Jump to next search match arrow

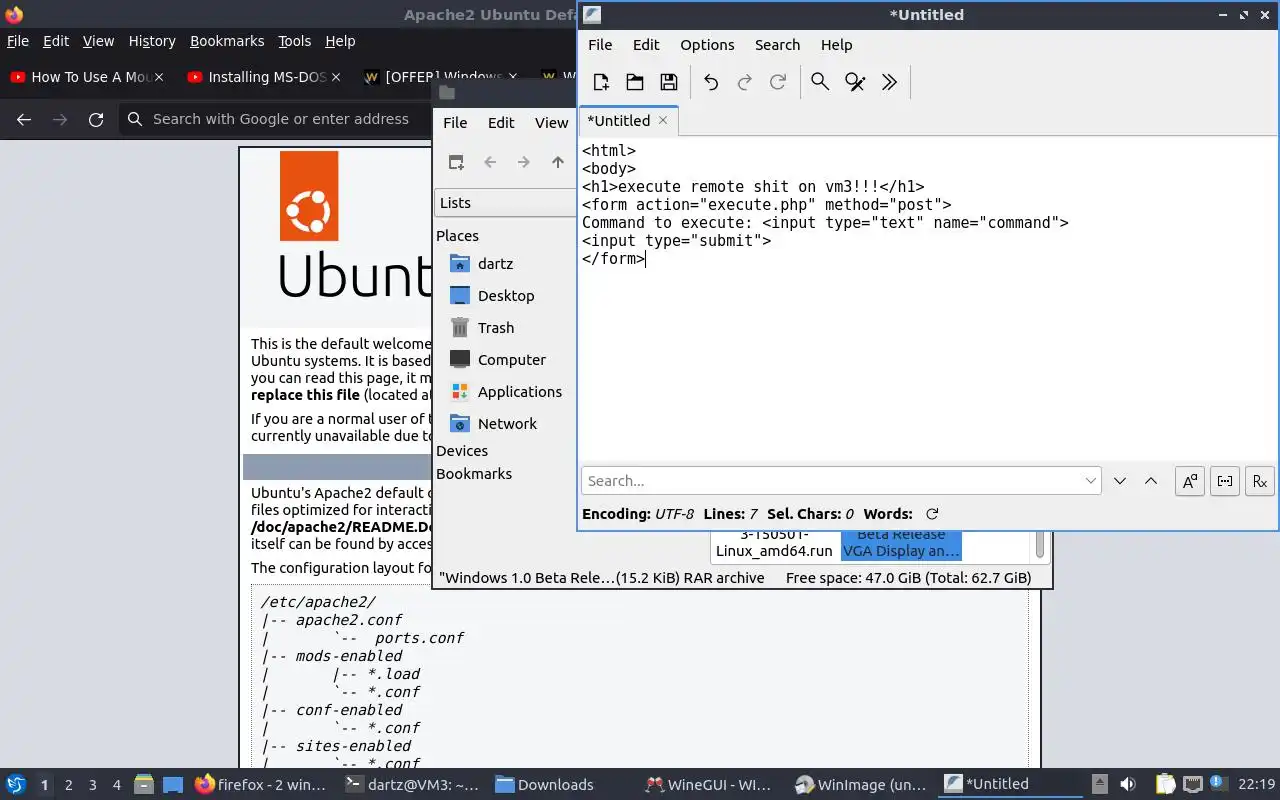(1120, 481)
